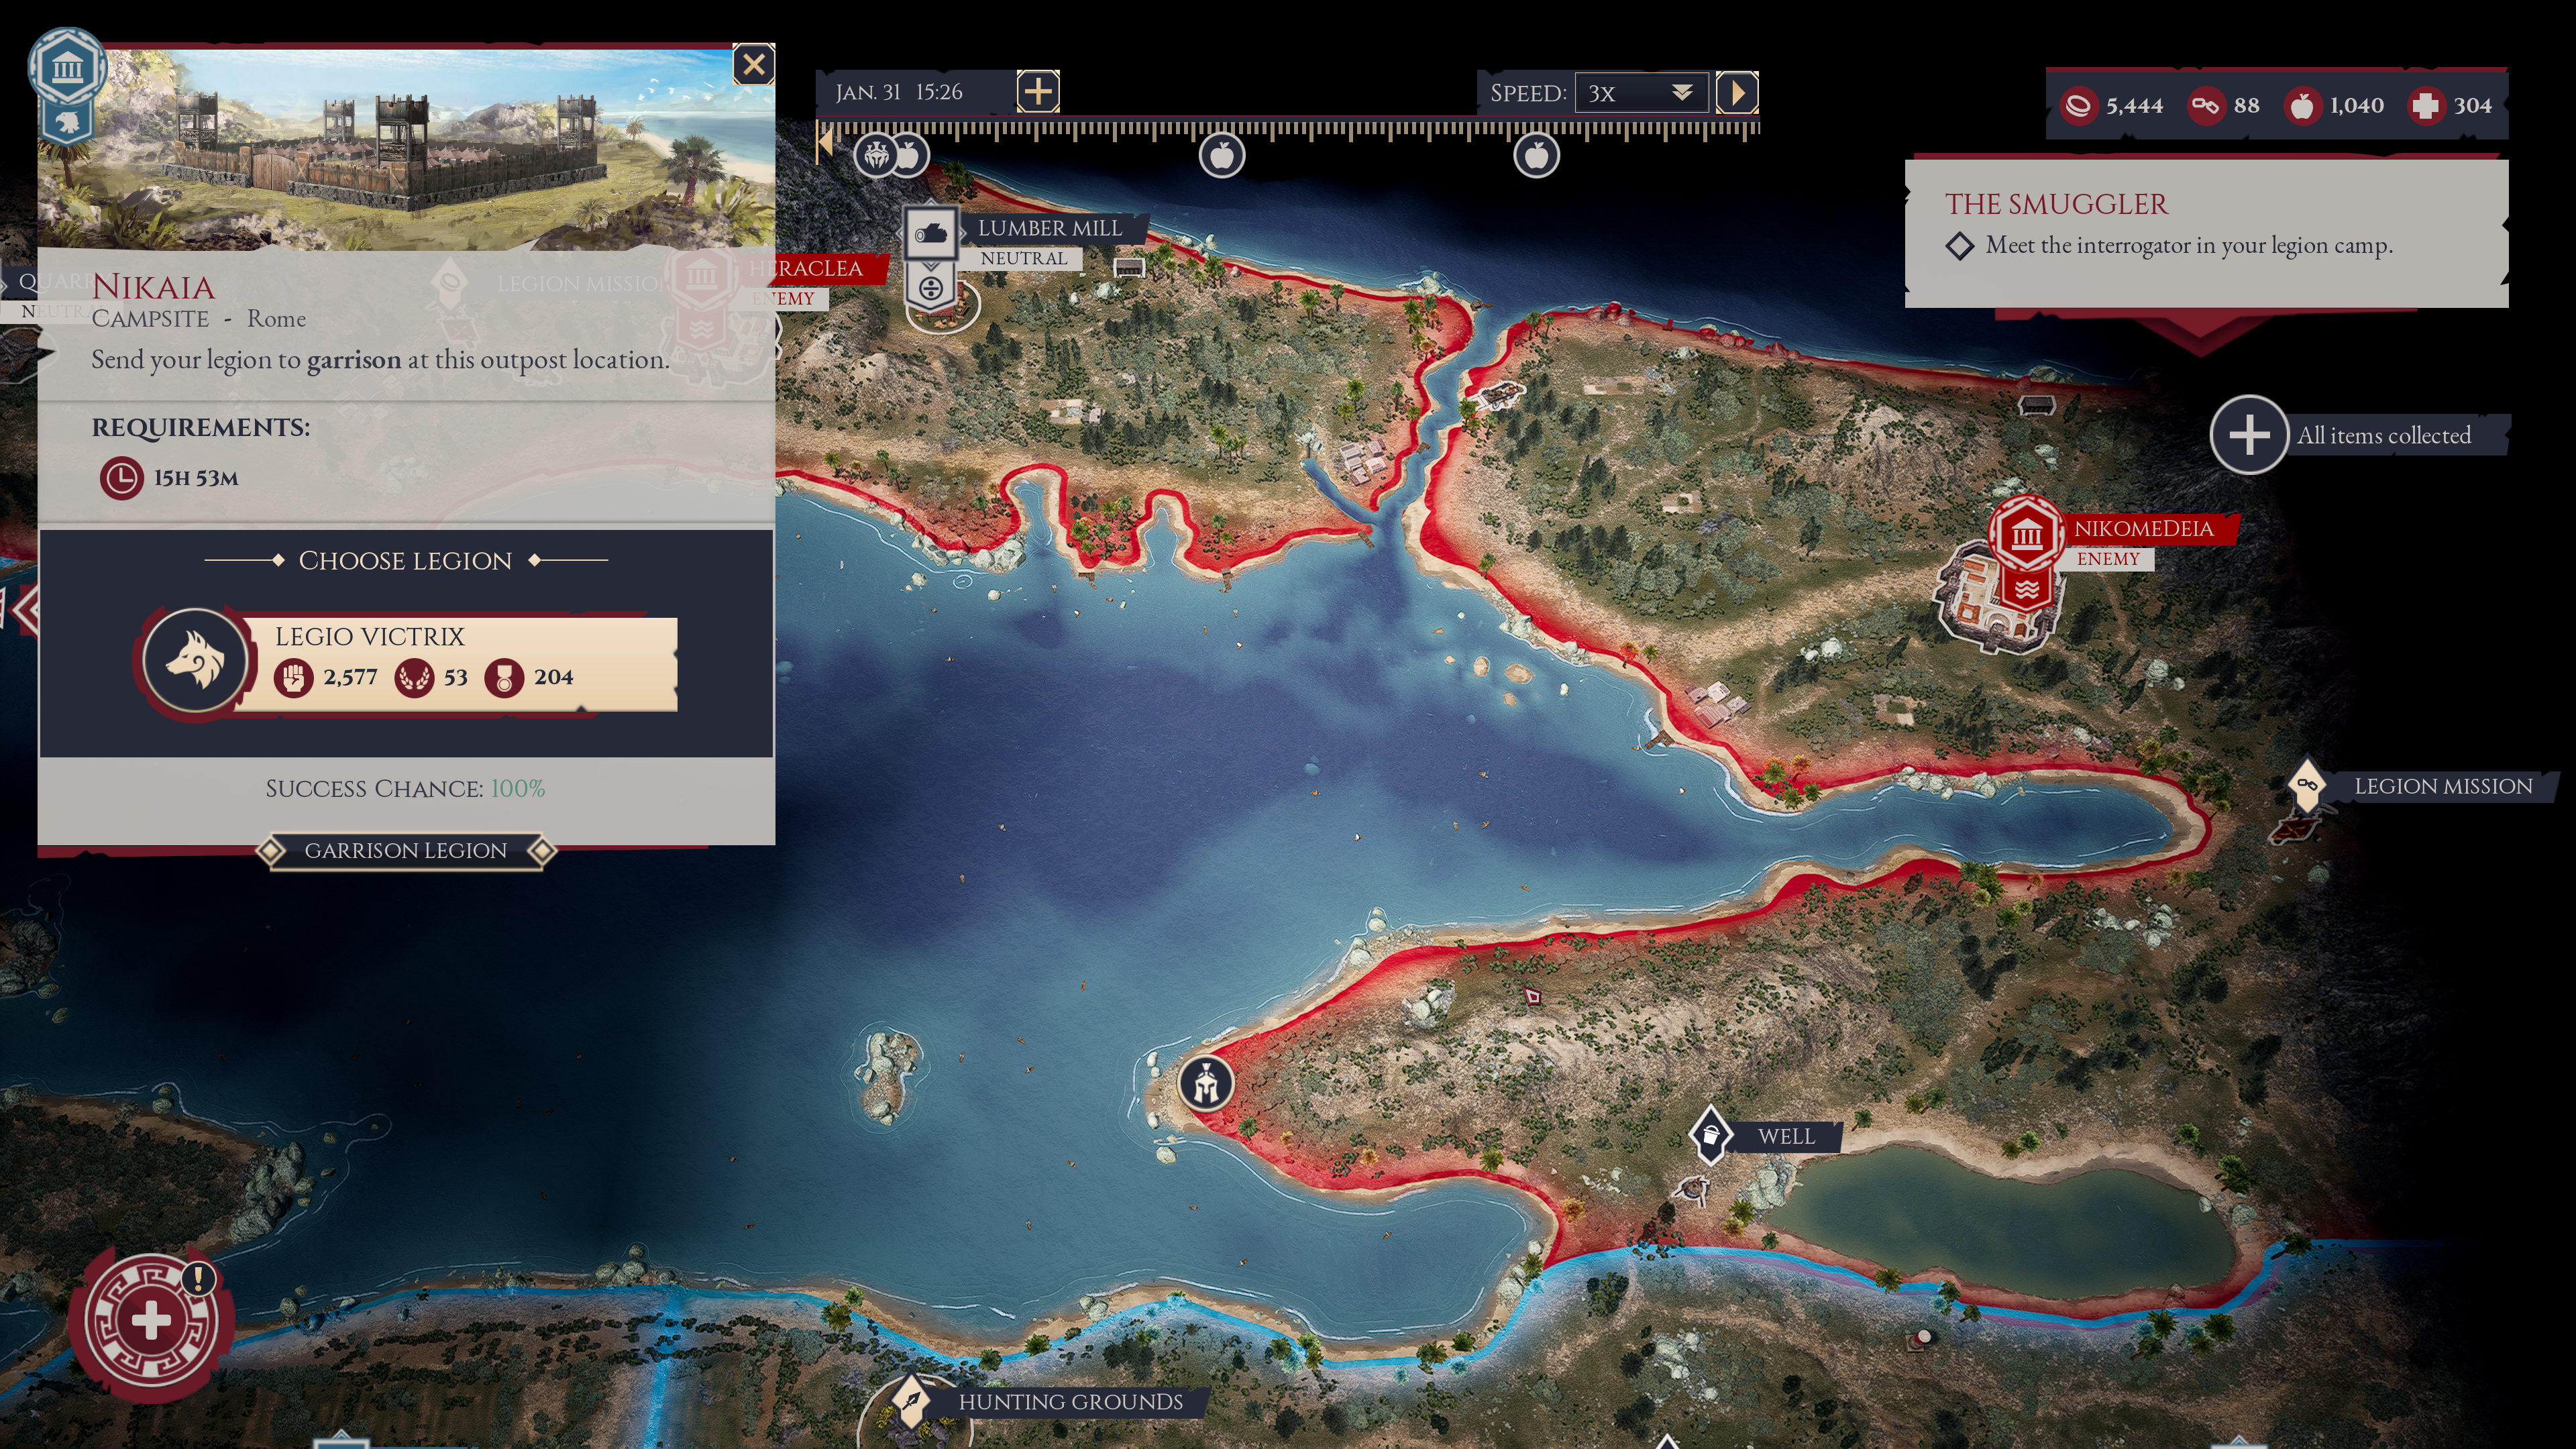Image resolution: width=2576 pixels, height=1449 pixels.
Task: Click the play time-advance button
Action: 1737,93
